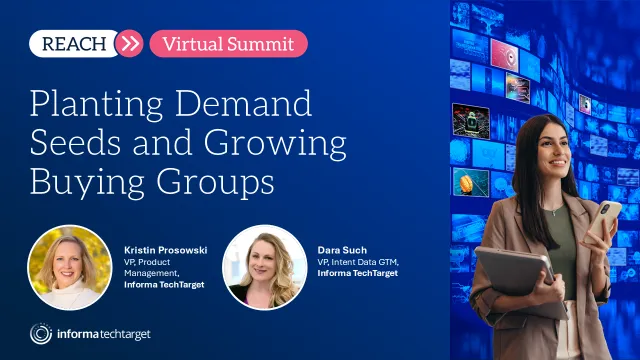This screenshot has width=640, height=360.
Task: Click the Informa TechTarget circular logo icon
Action: pos(41,334)
